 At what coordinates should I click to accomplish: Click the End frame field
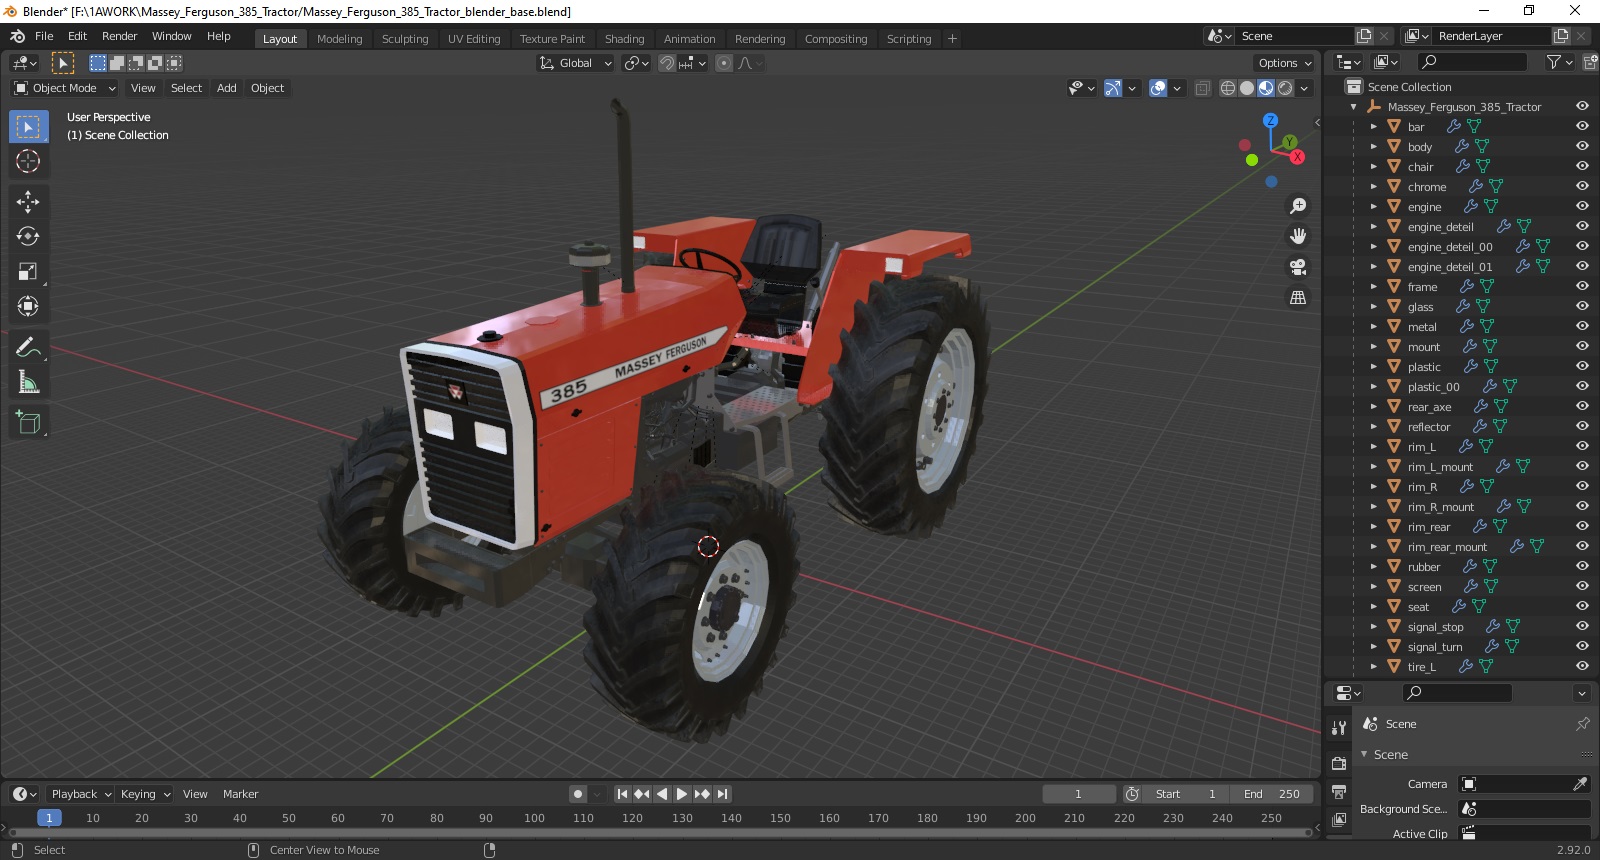(1271, 794)
